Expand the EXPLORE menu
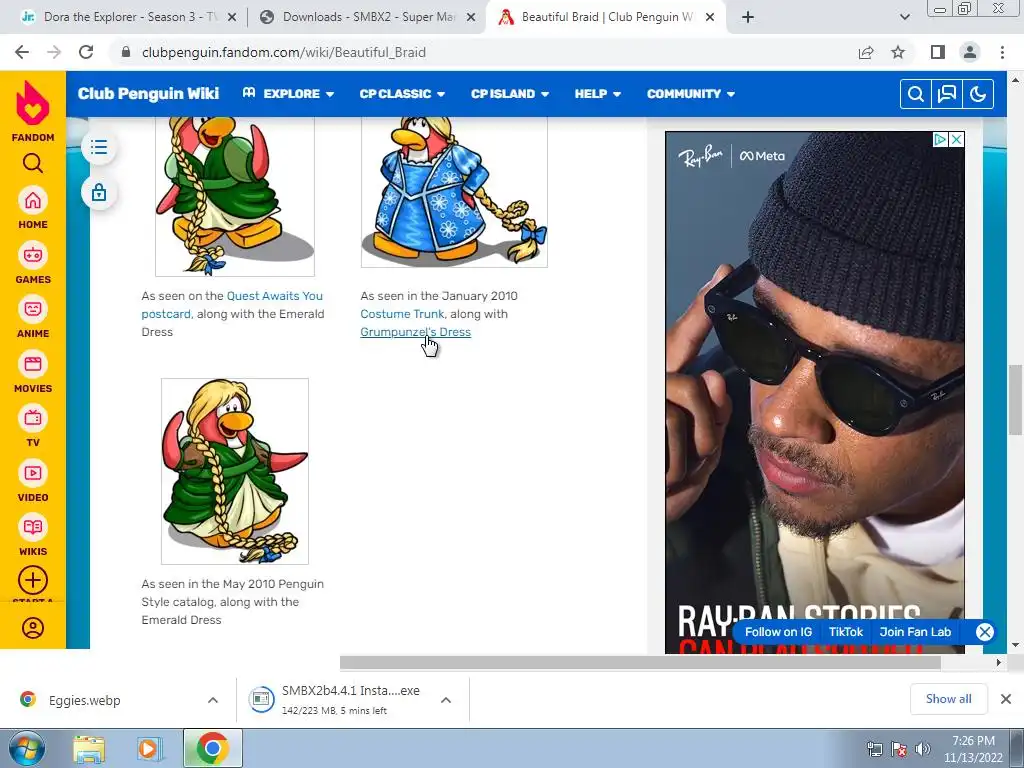This screenshot has width=1024, height=768. click(x=288, y=94)
